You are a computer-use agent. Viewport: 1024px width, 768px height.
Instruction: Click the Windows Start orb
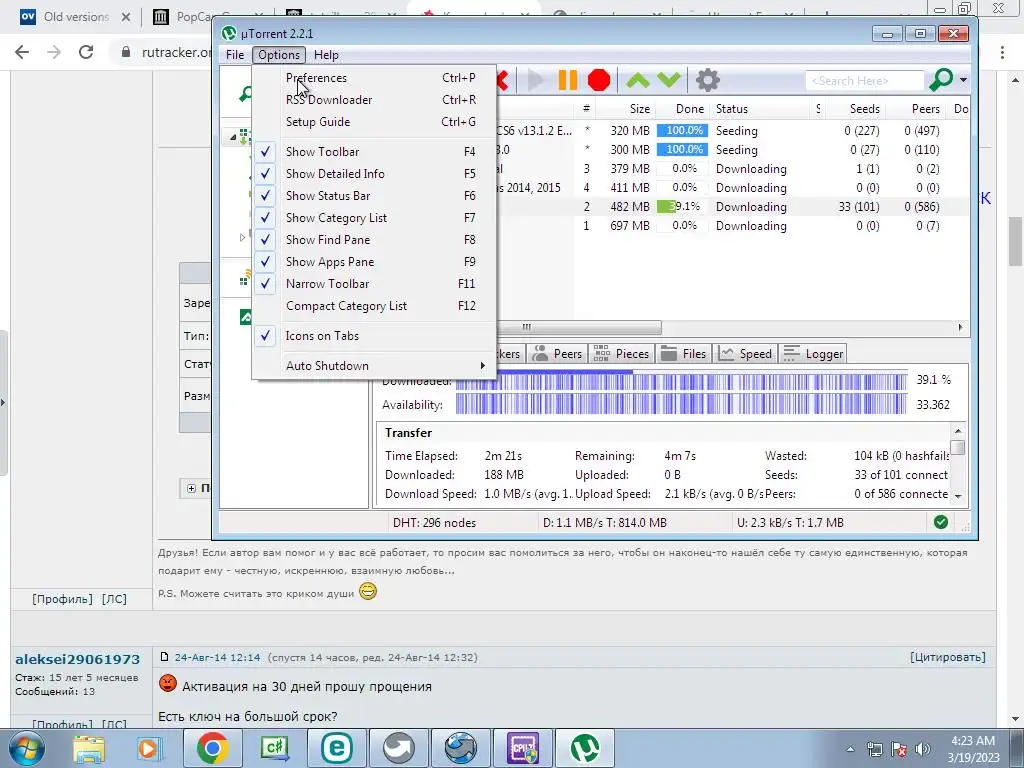tap(27, 749)
